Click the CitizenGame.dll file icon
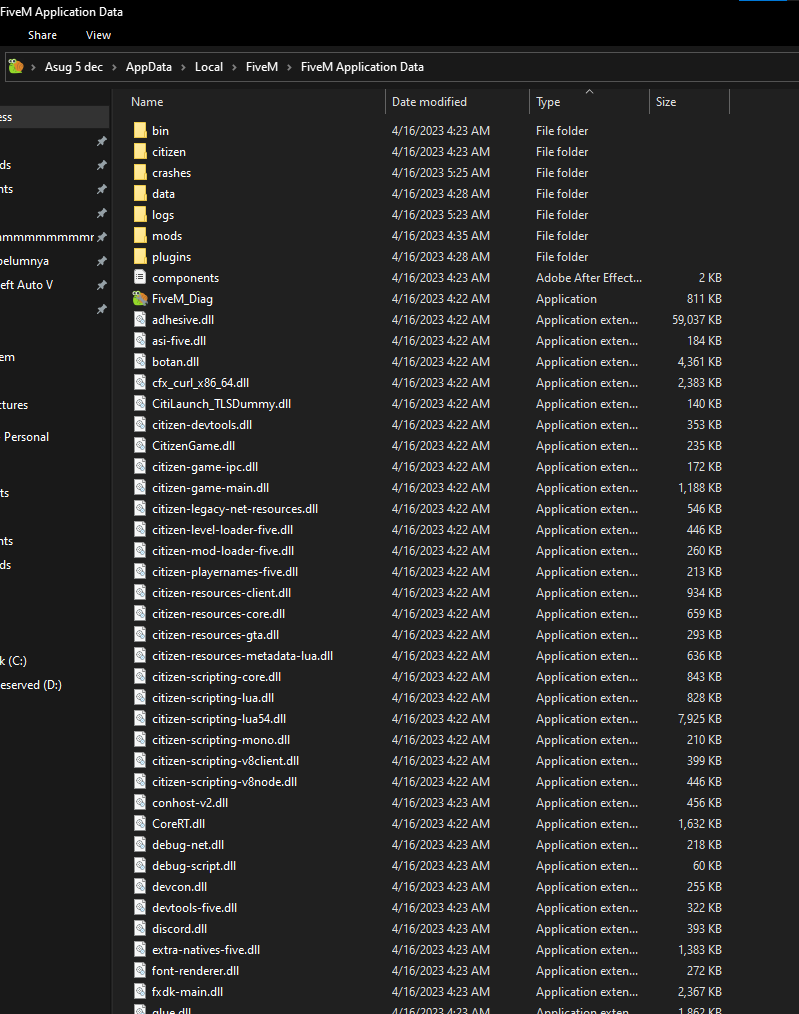The image size is (799, 1014). coord(140,446)
